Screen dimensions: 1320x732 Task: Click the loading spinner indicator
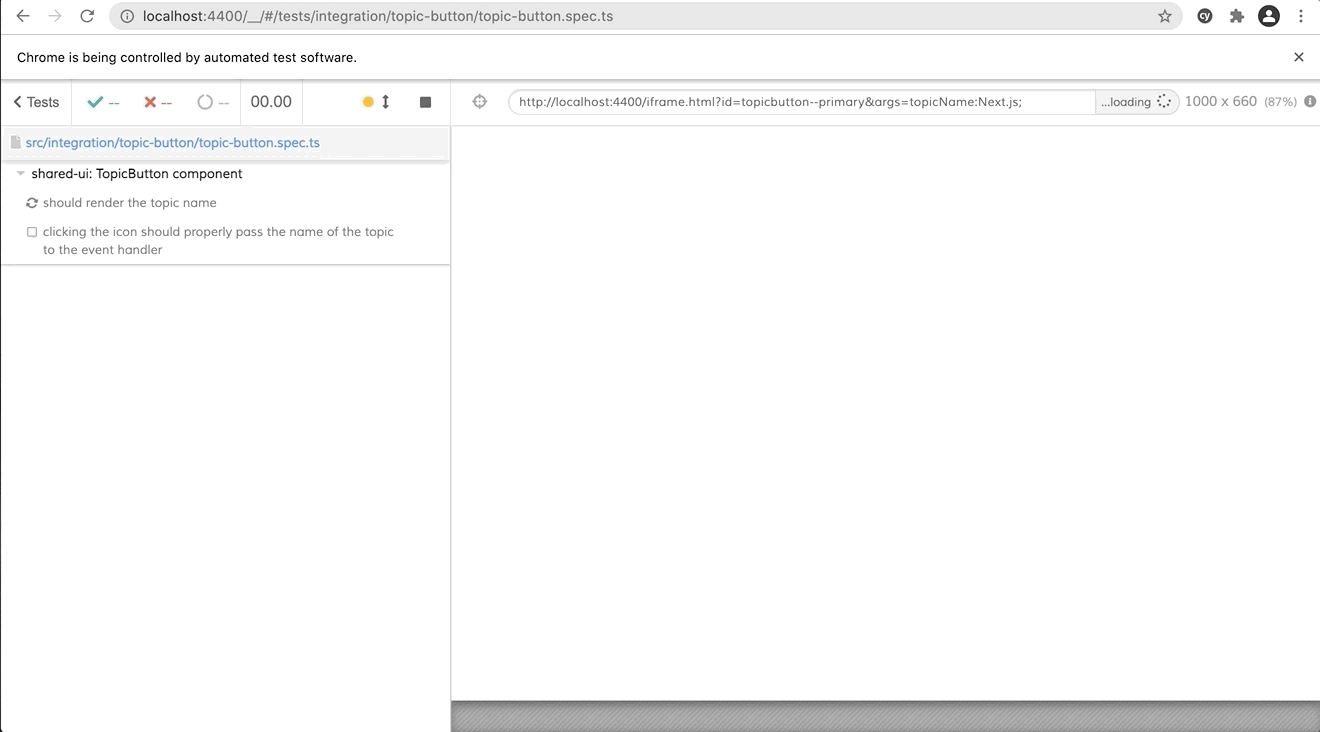click(x=1164, y=102)
